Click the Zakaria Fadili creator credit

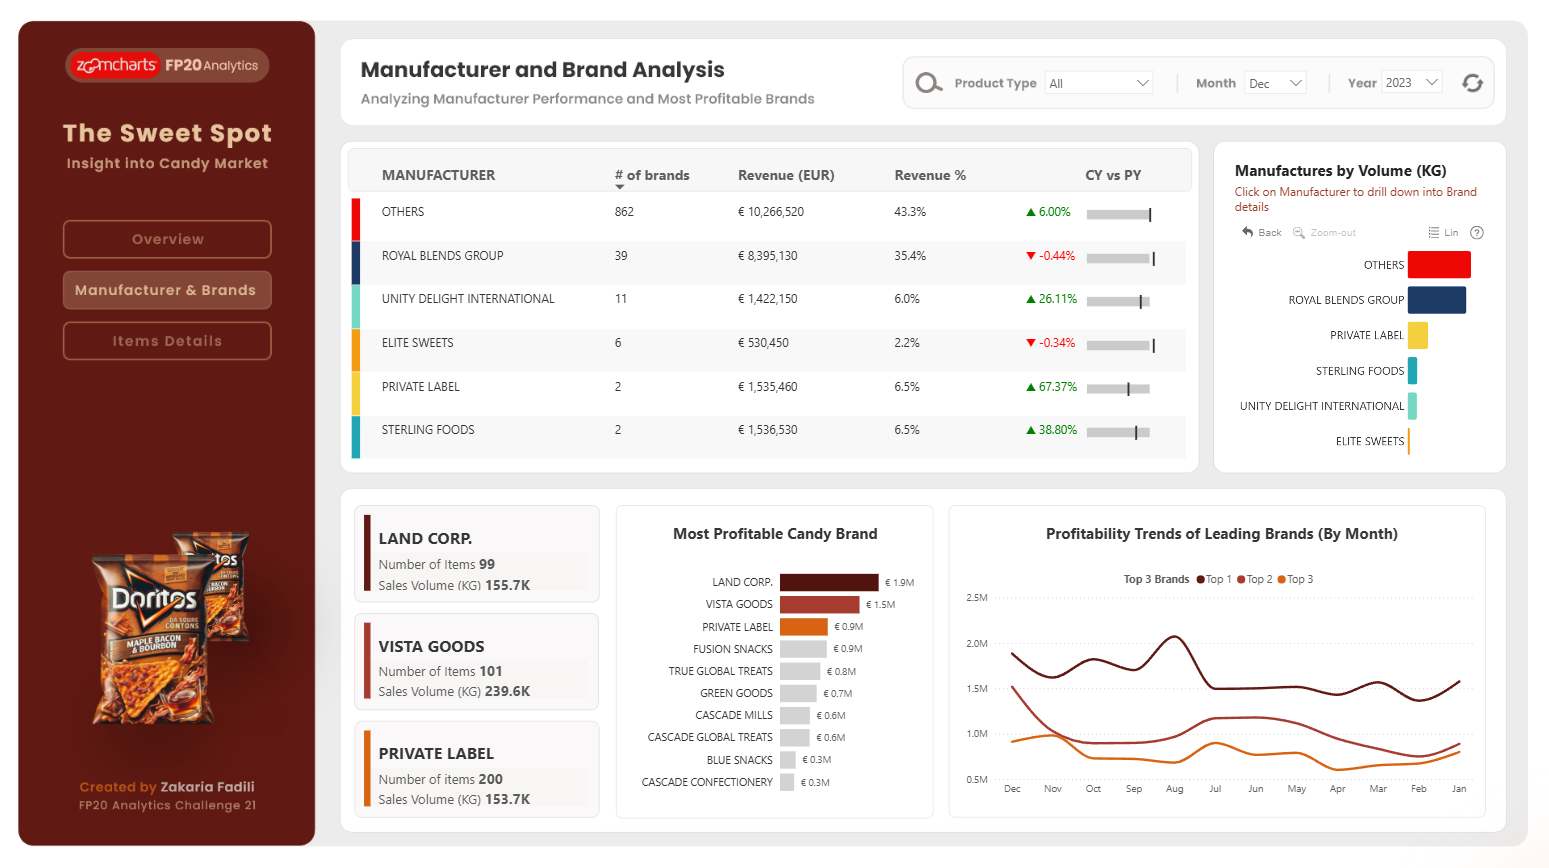point(208,787)
